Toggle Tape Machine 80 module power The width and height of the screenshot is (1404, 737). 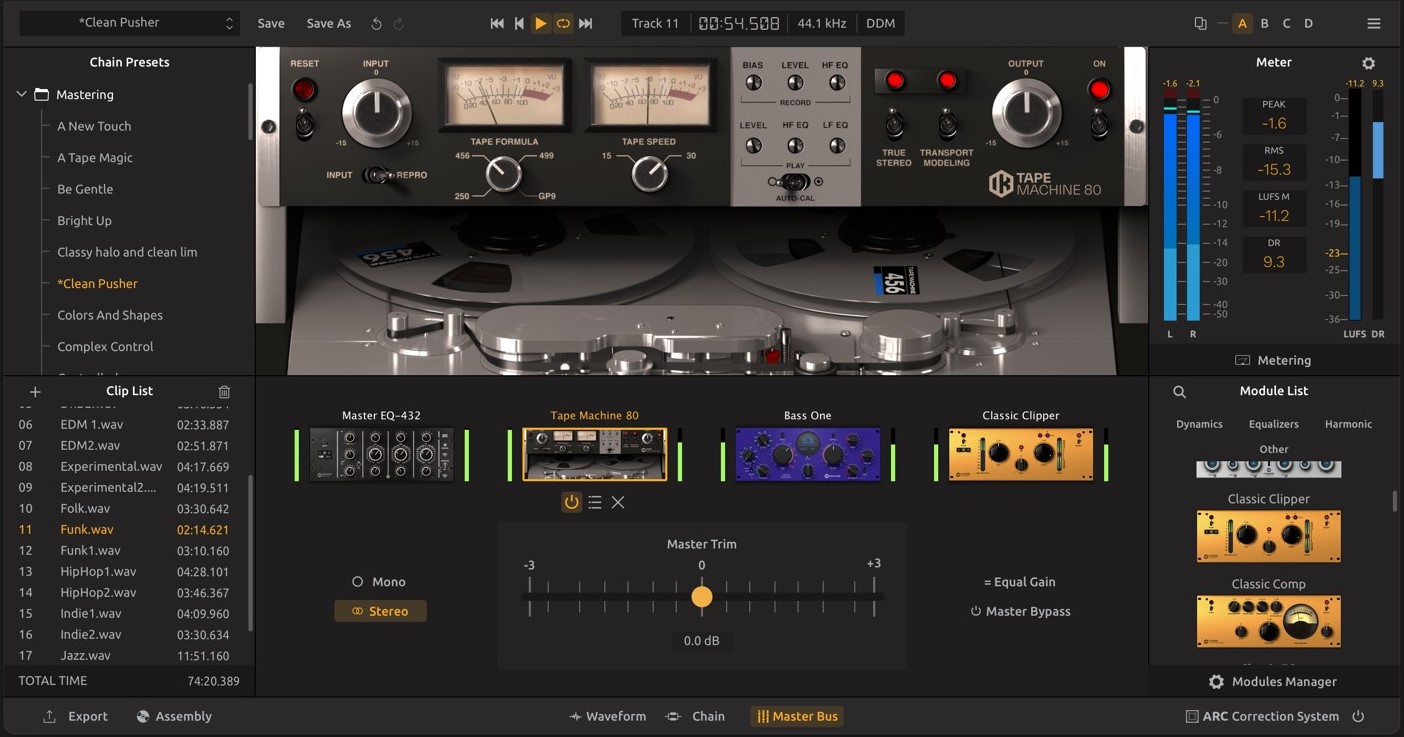571,502
